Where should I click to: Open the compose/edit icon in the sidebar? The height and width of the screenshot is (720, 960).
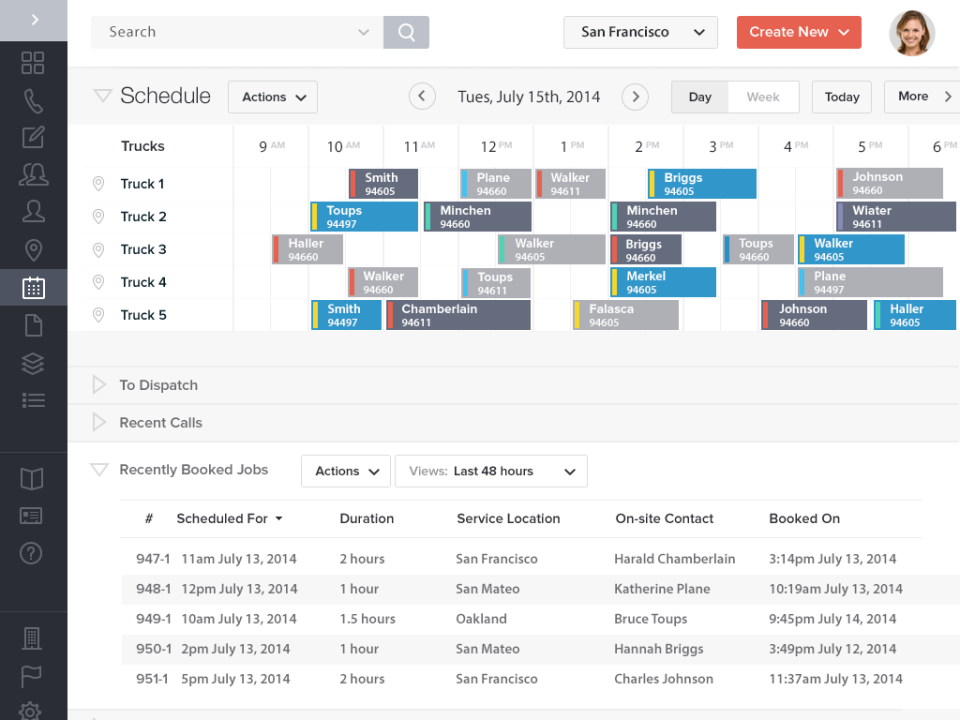[x=33, y=139]
